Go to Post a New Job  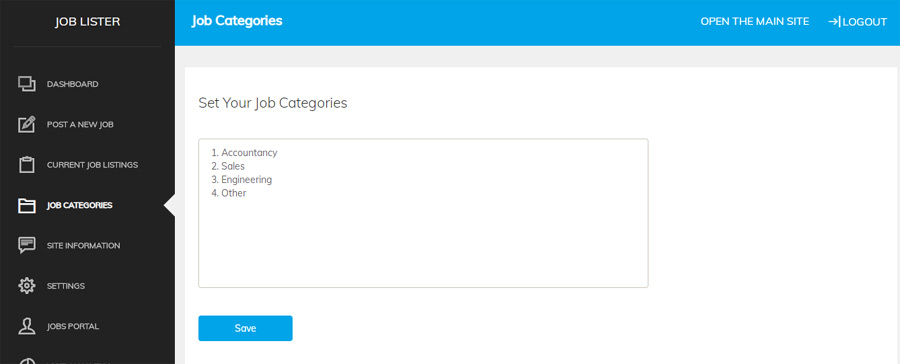[x=80, y=125]
